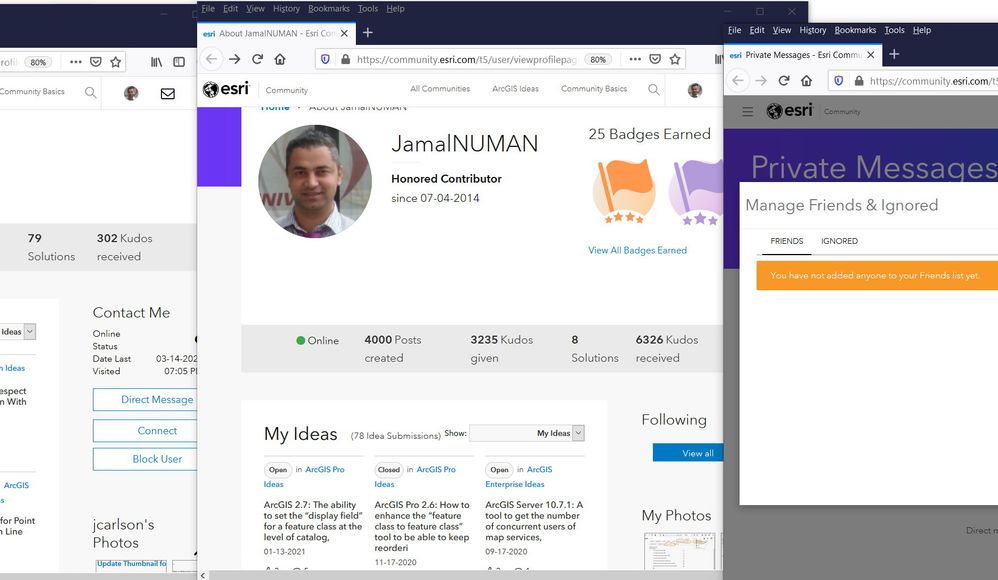Close the About JamalNUMAN tab

pyautogui.click(x=344, y=33)
